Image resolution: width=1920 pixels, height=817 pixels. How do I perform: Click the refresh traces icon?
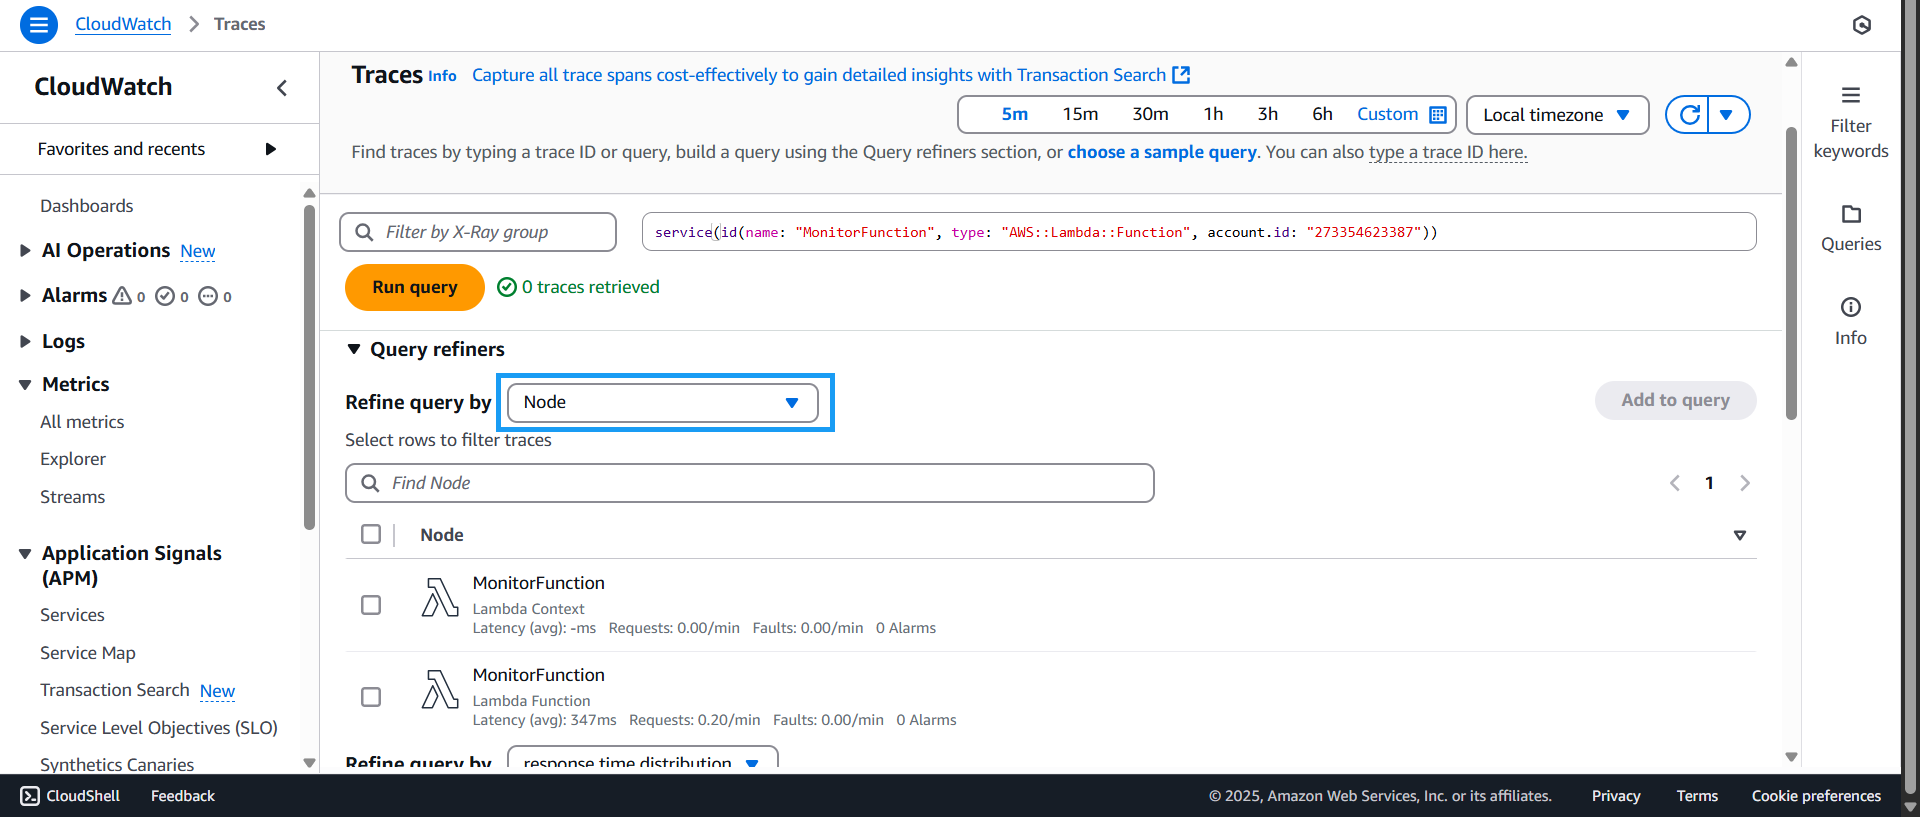pyautogui.click(x=1689, y=115)
